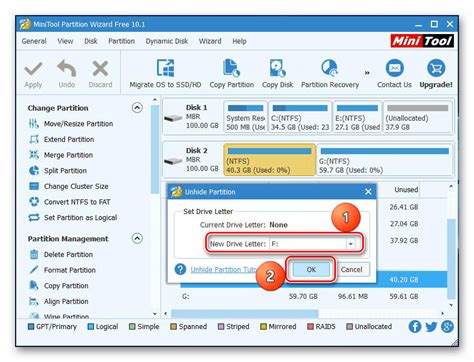
Task: Show more toolbar items via double chevron
Action: [x=367, y=73]
